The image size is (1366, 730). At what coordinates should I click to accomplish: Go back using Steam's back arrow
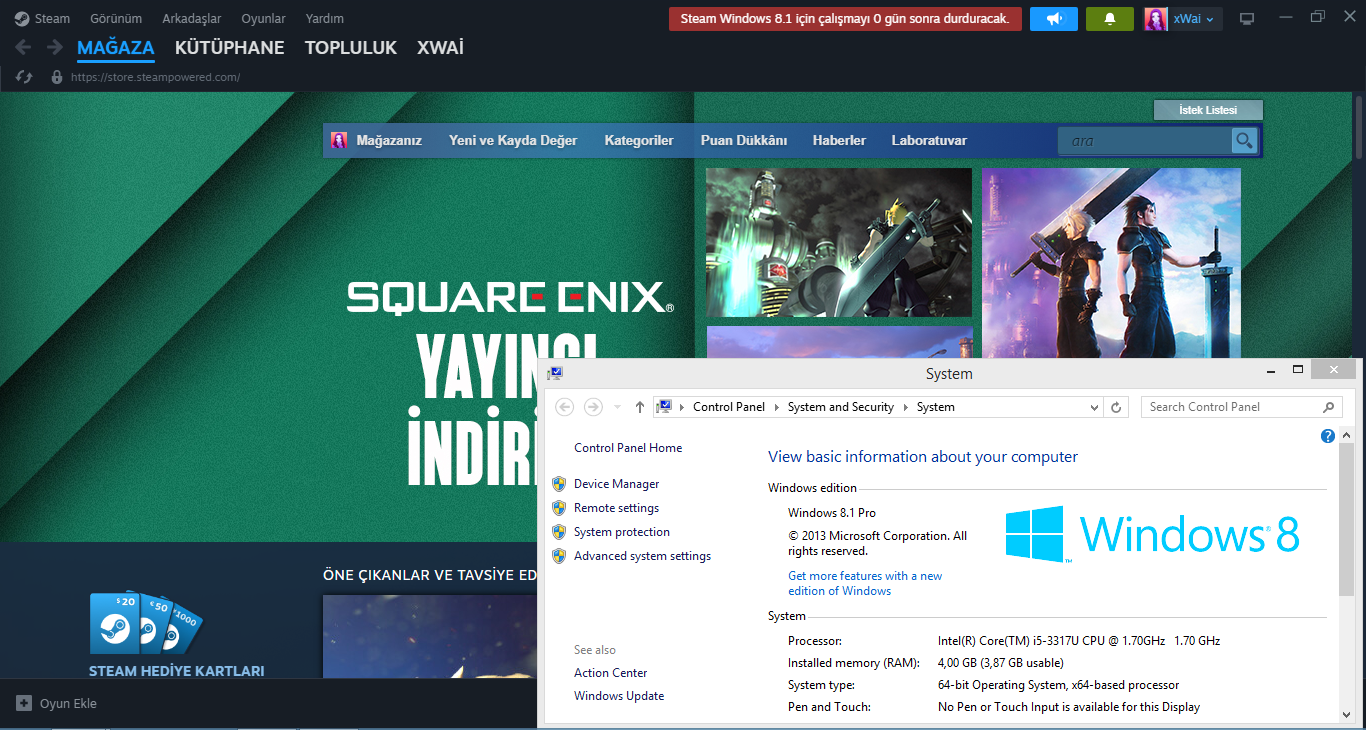click(24, 47)
